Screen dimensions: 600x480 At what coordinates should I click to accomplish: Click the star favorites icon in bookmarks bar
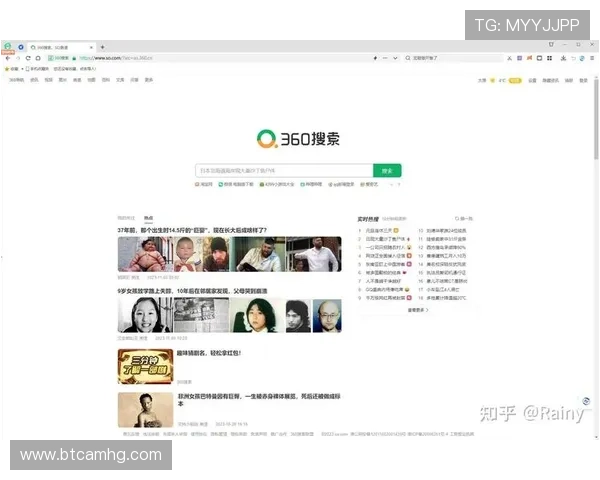7,69
